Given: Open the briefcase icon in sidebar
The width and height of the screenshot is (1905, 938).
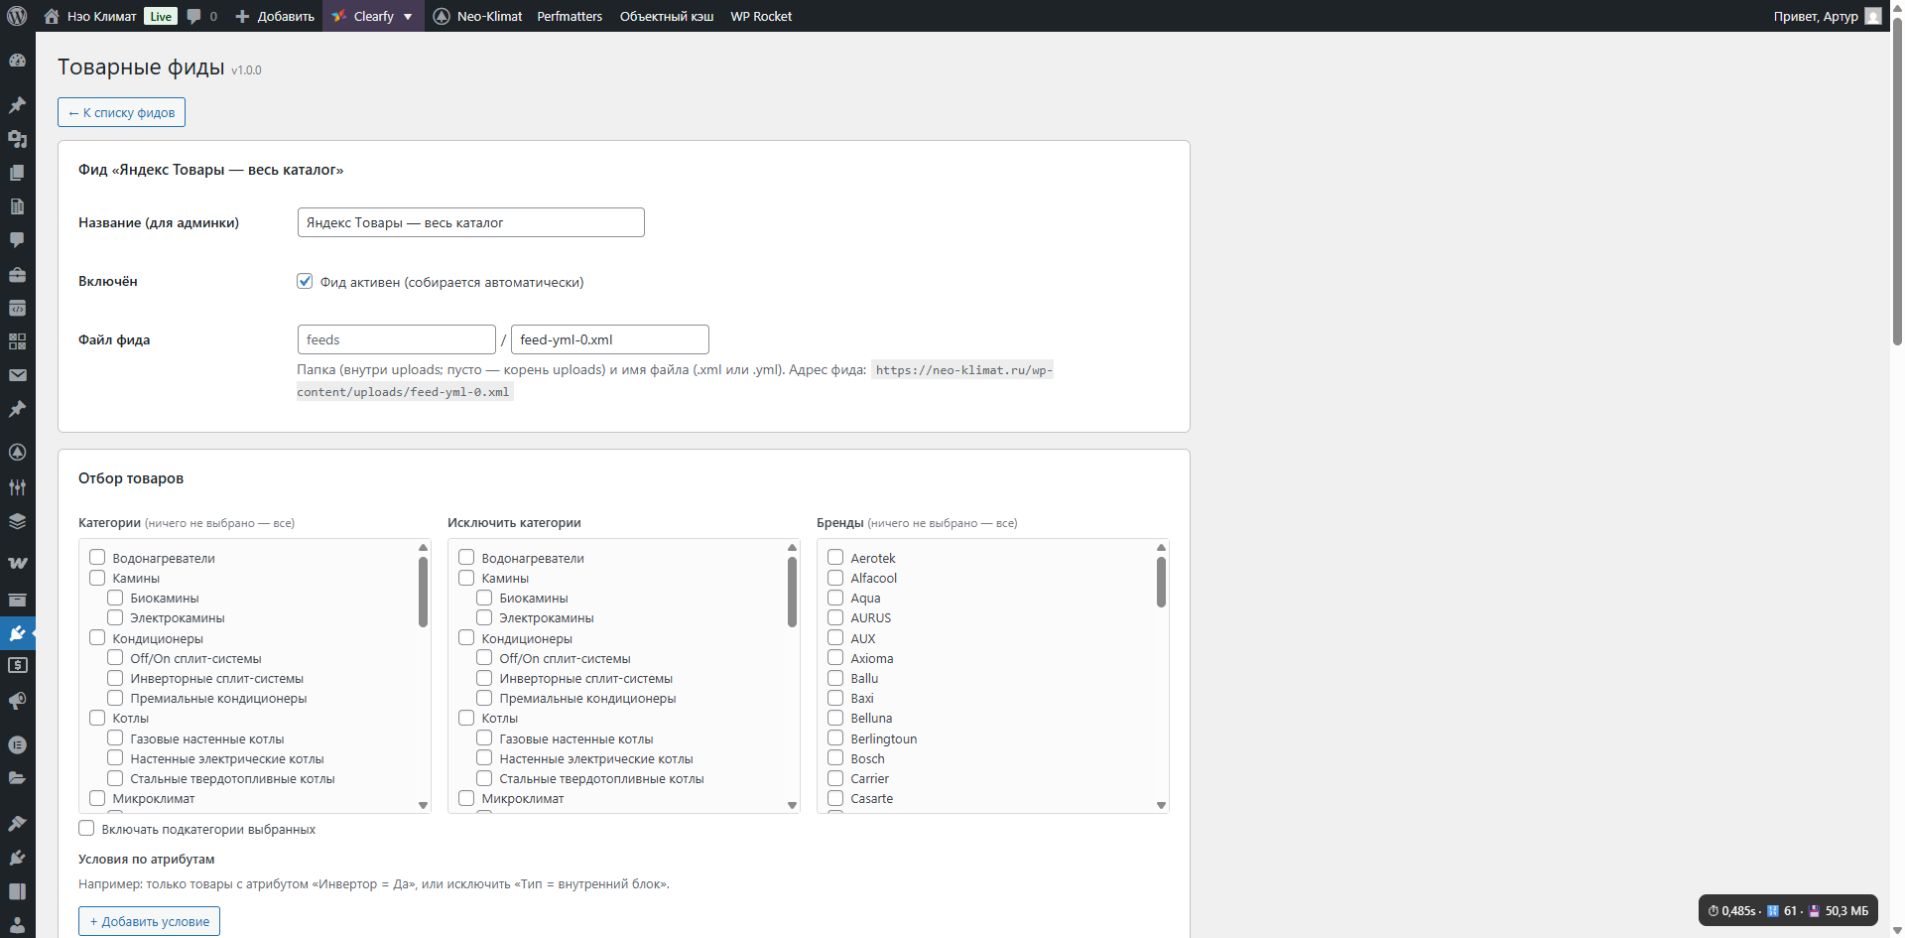Looking at the screenshot, I should (17, 274).
